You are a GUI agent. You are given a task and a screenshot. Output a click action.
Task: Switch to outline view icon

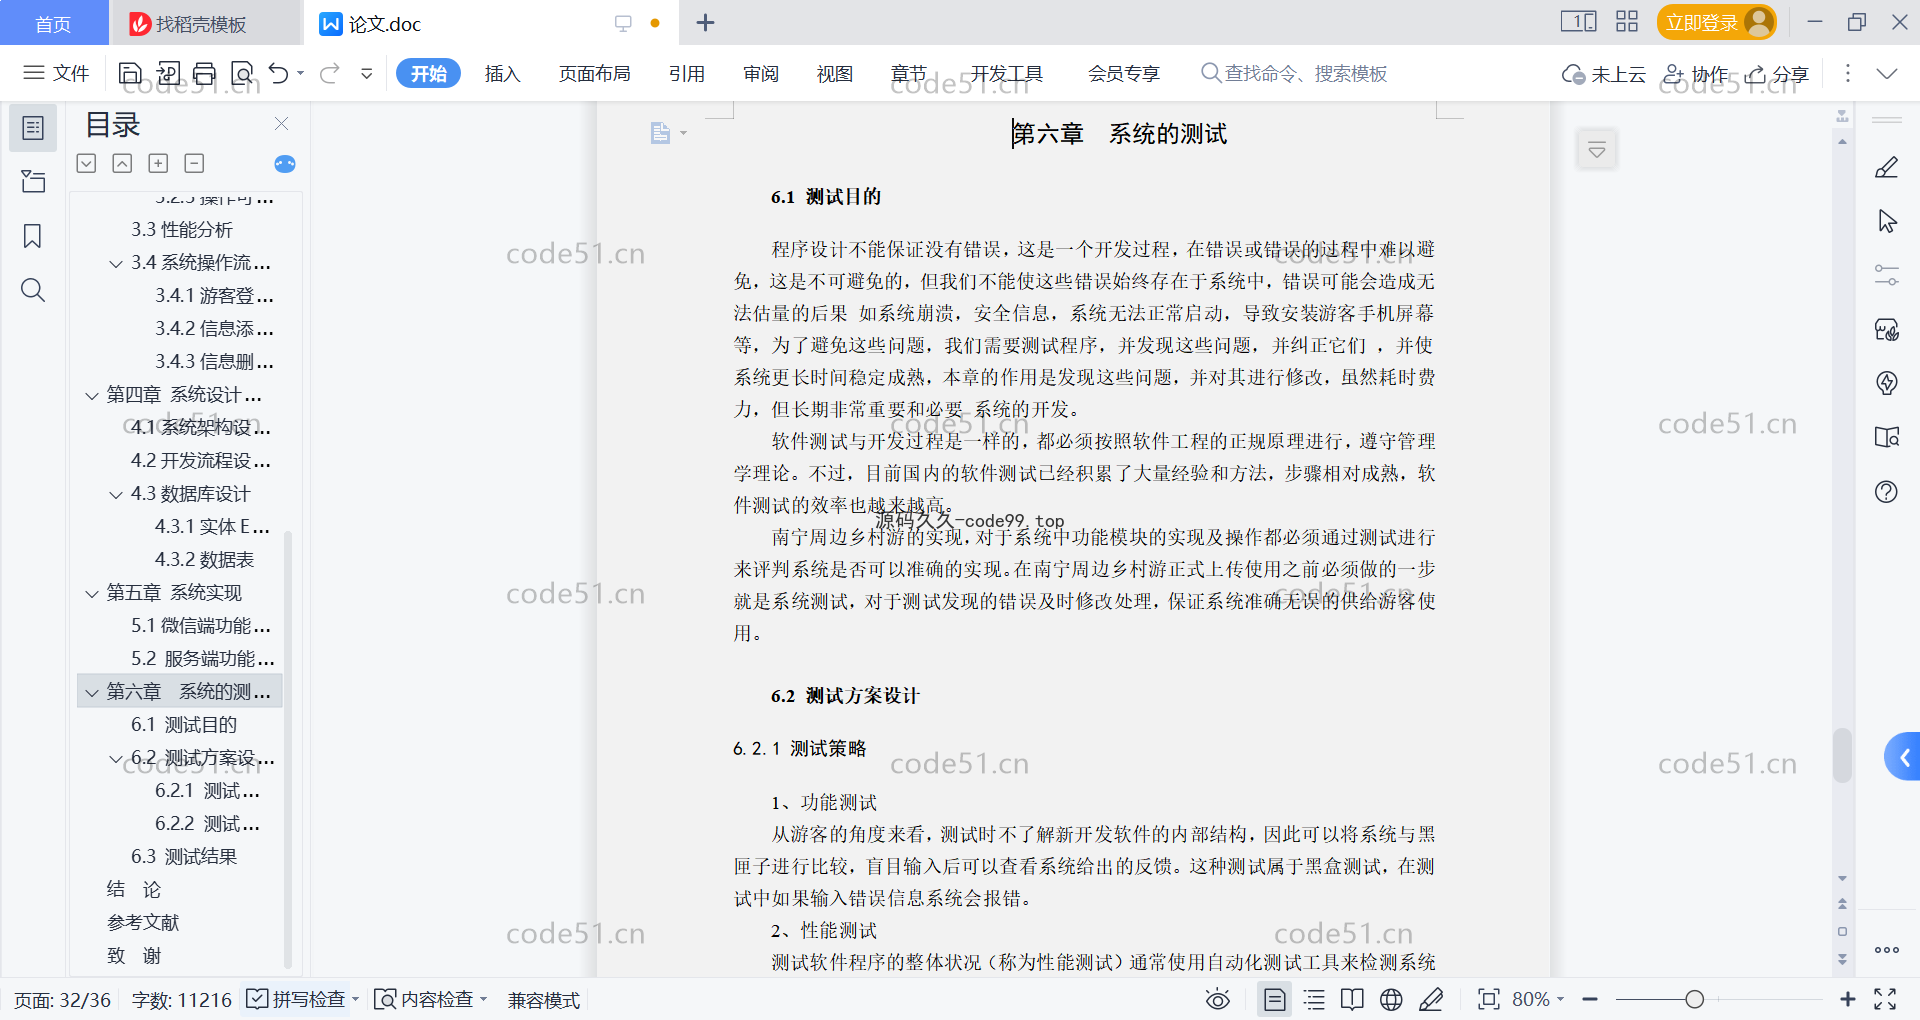pos(1314,999)
